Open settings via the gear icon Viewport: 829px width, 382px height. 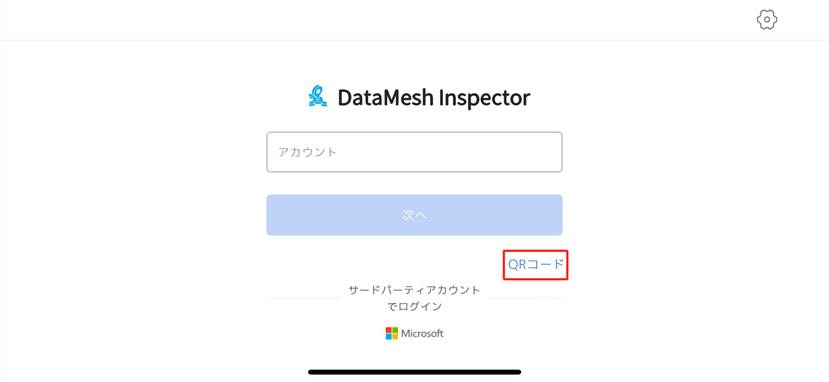point(767,20)
